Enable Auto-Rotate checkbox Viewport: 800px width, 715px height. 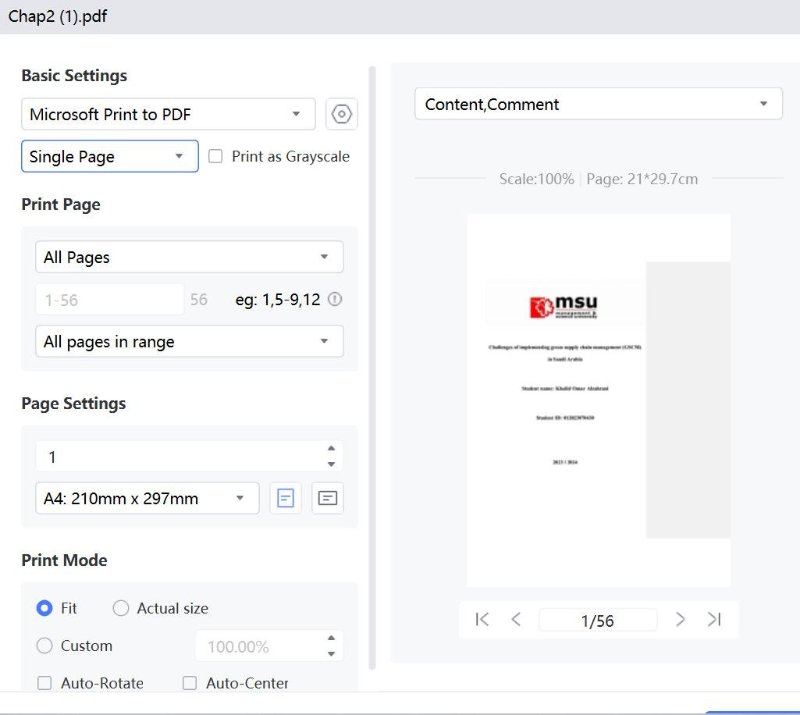[44, 684]
